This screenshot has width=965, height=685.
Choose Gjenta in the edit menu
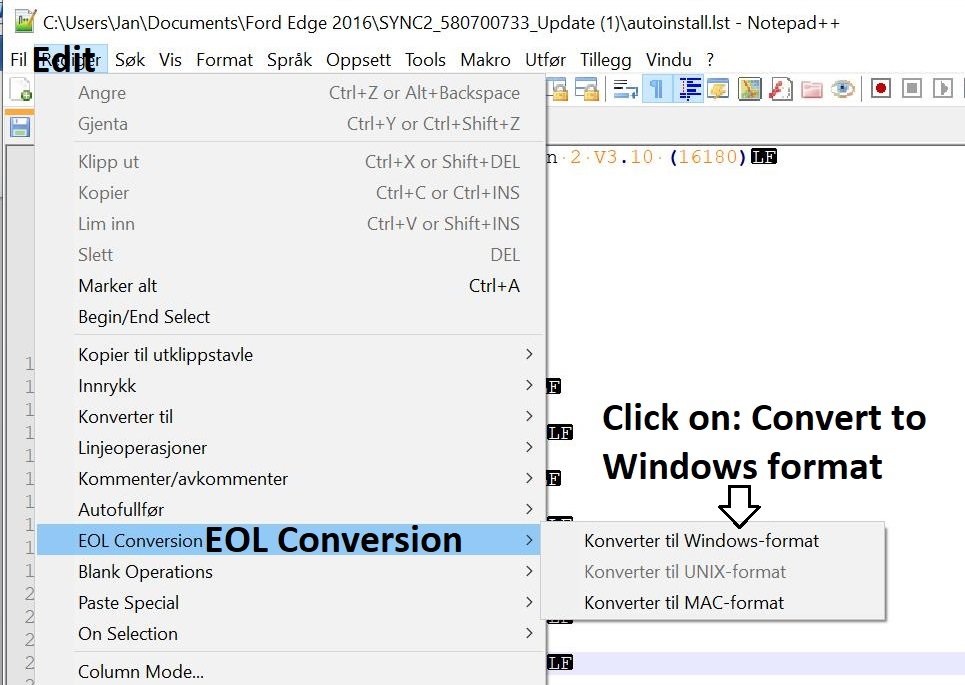290,124
